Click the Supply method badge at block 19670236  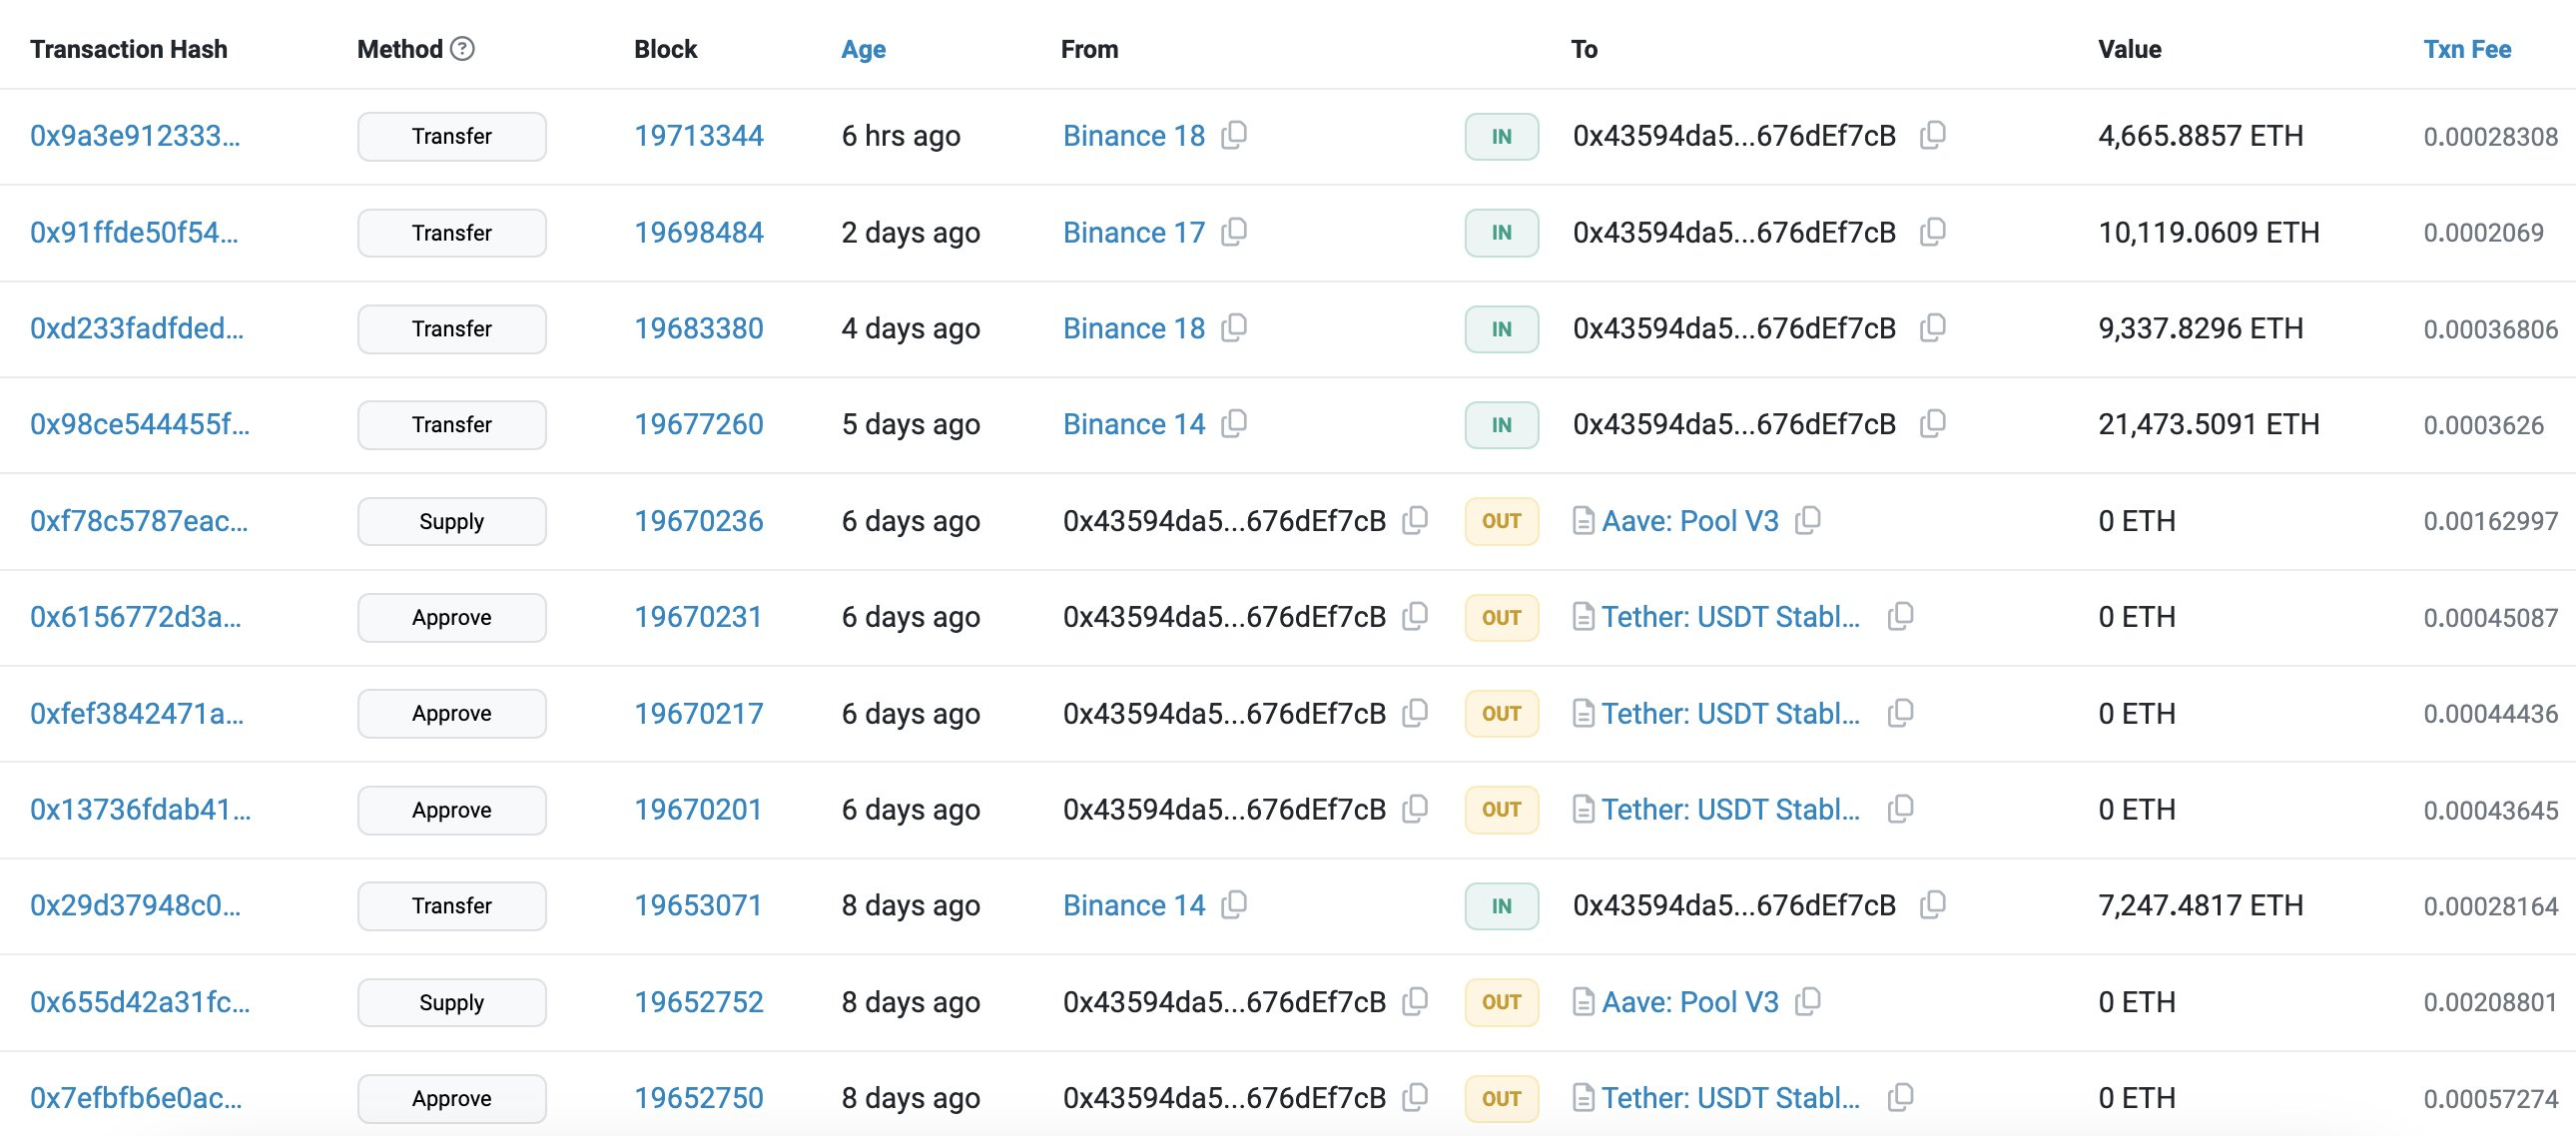pos(451,521)
